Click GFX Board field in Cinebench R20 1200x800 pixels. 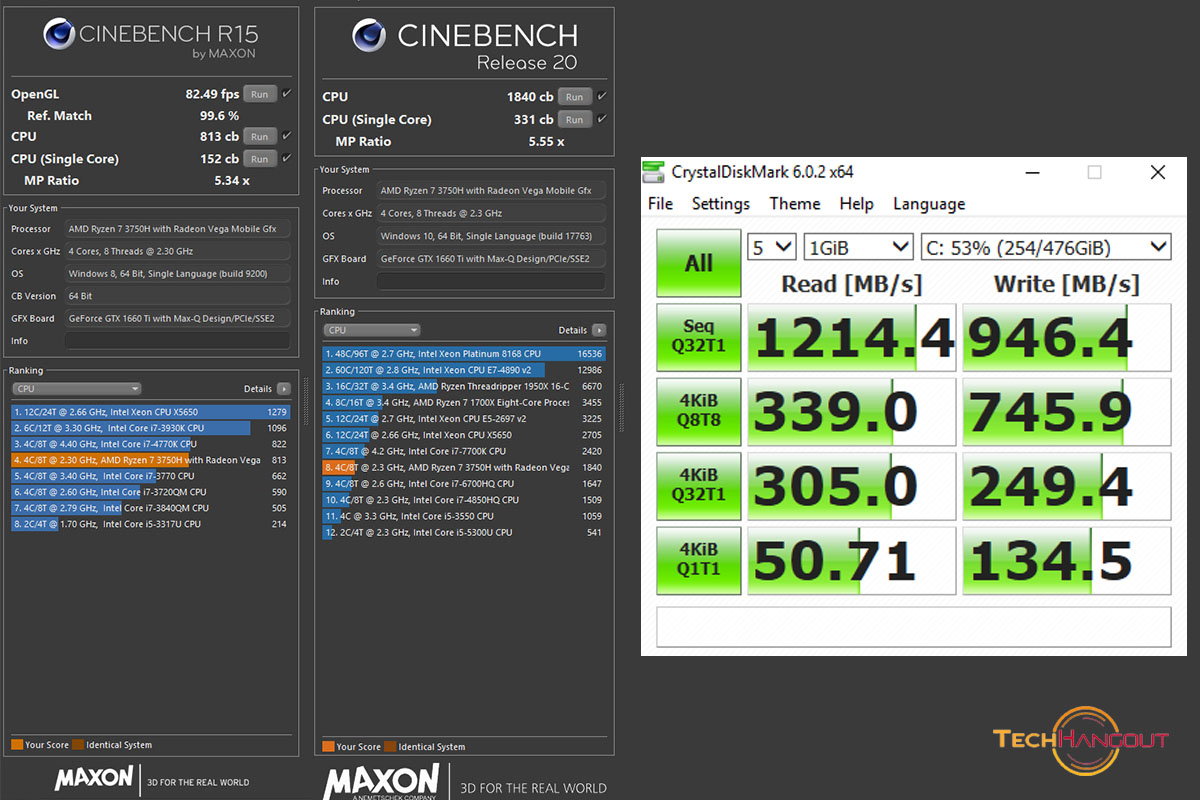click(491, 259)
